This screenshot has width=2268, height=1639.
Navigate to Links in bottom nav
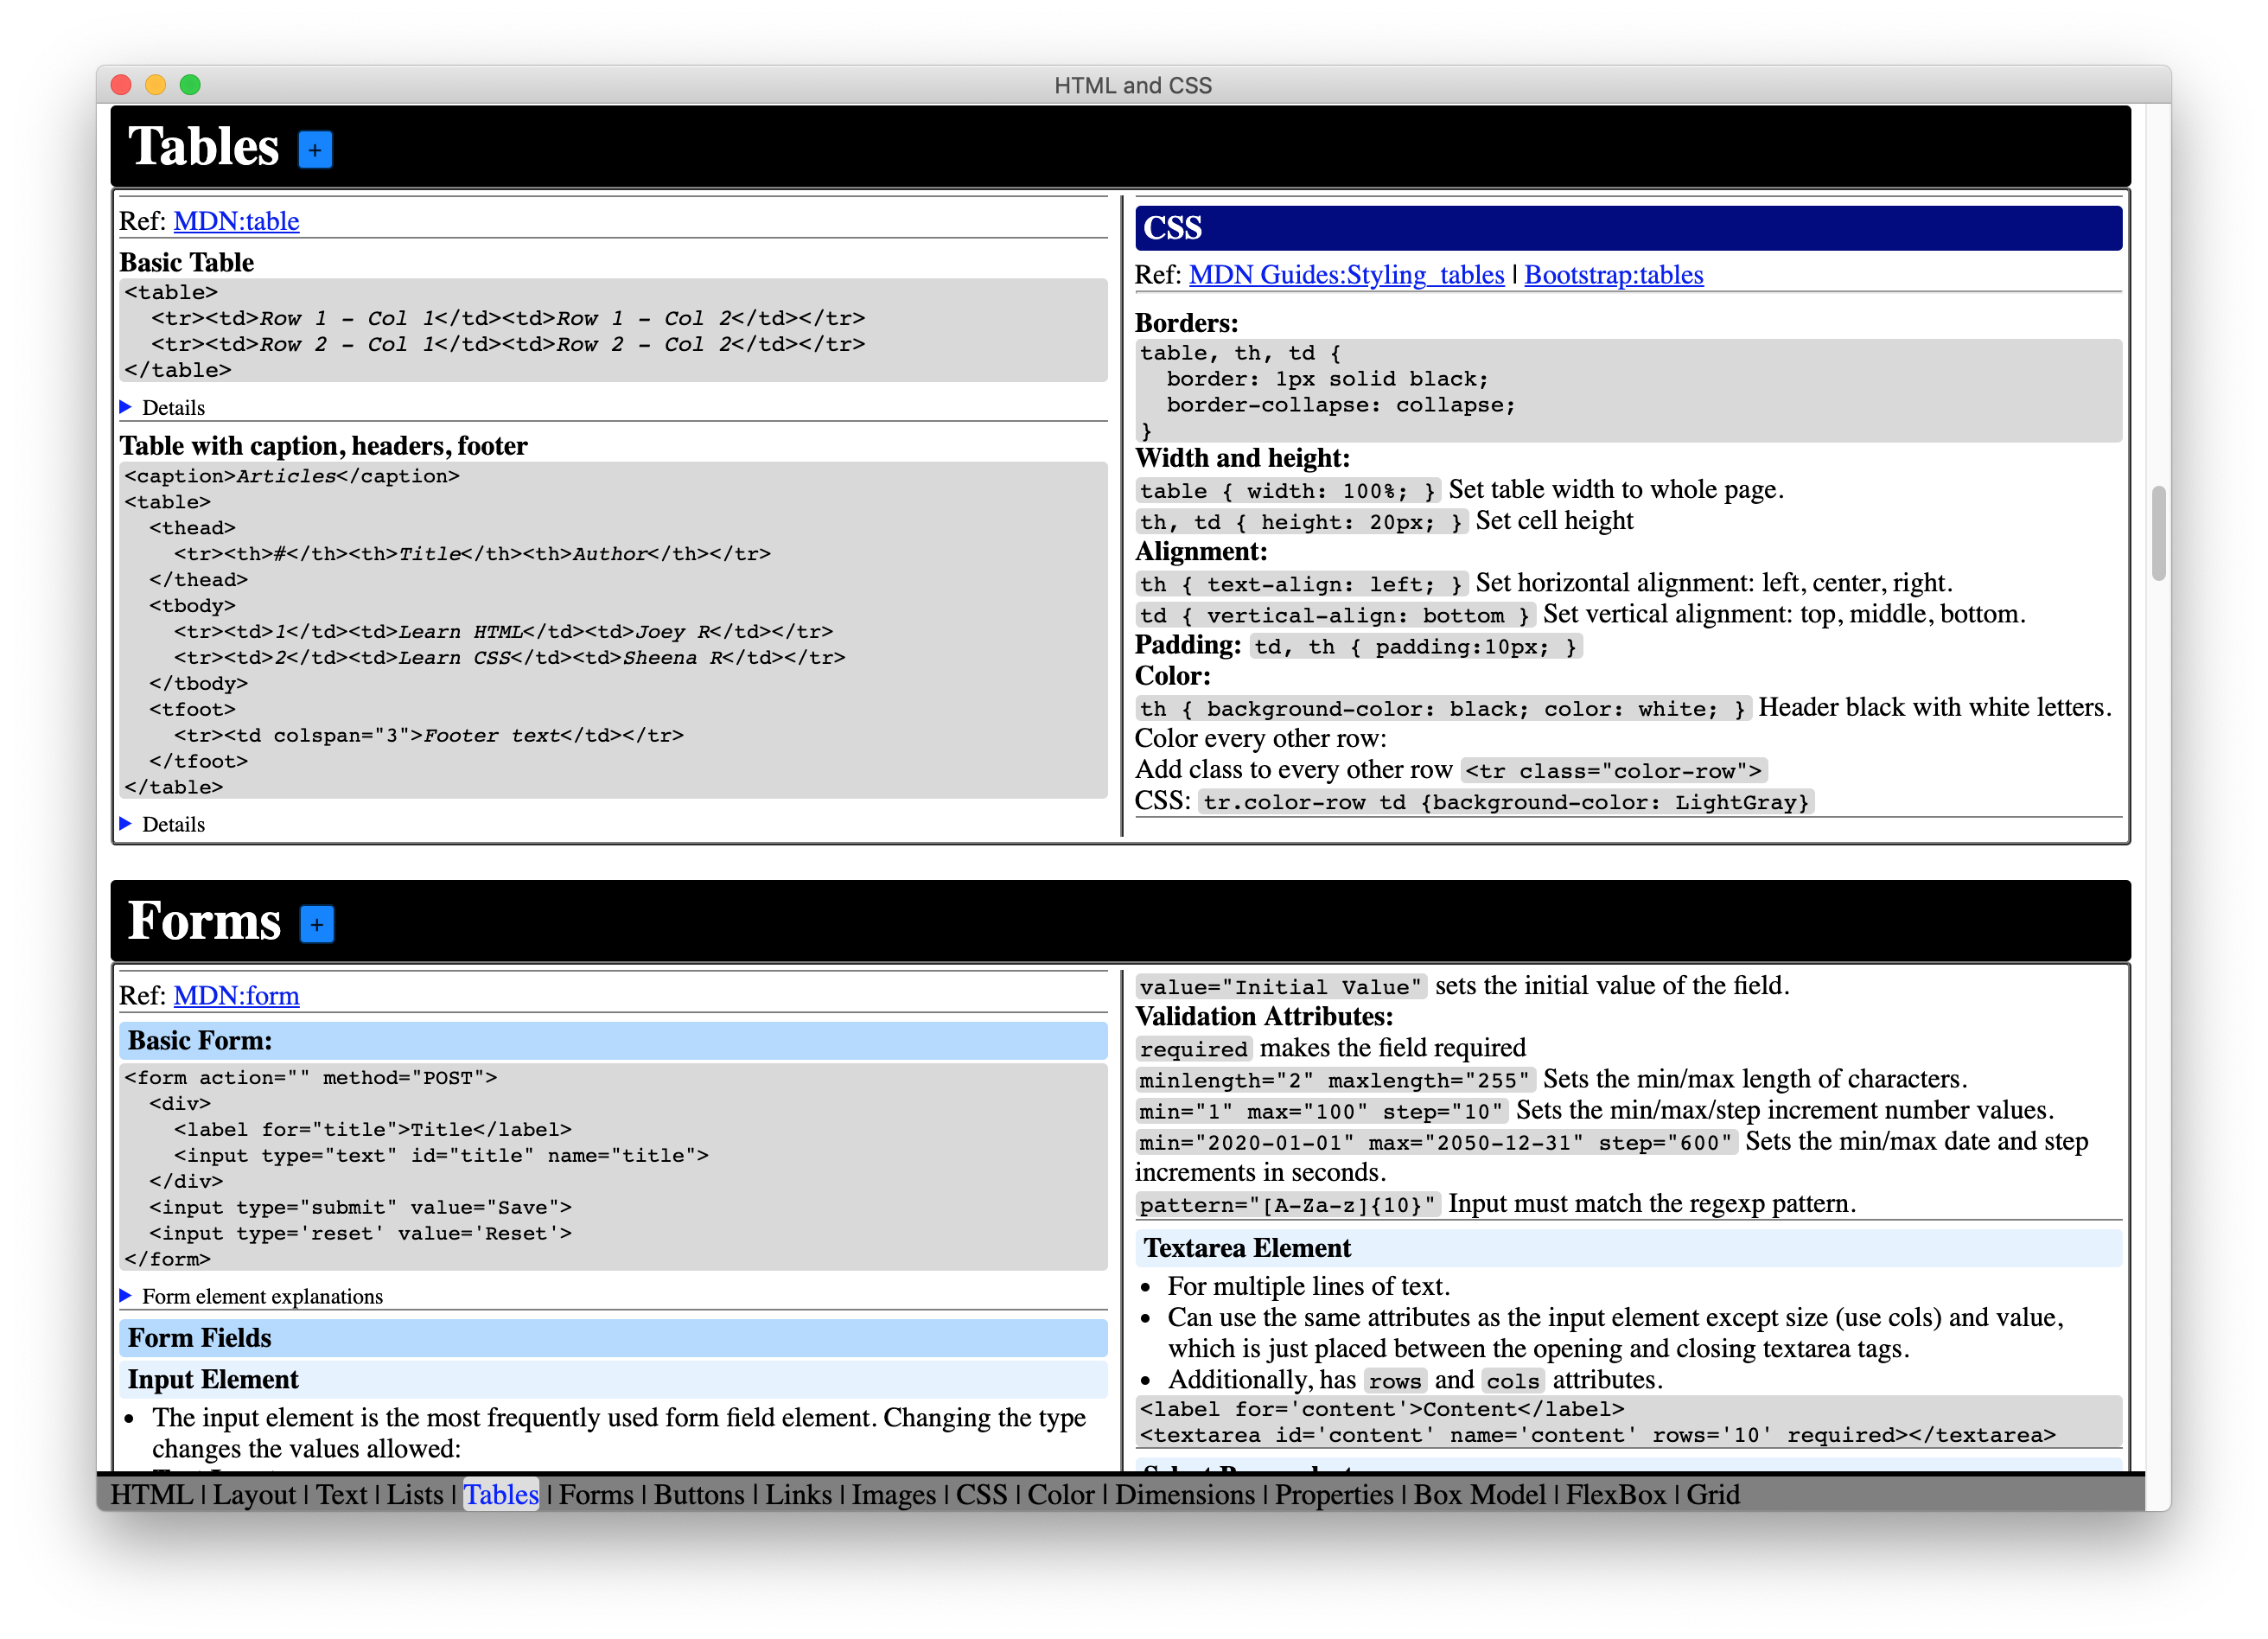point(798,1494)
